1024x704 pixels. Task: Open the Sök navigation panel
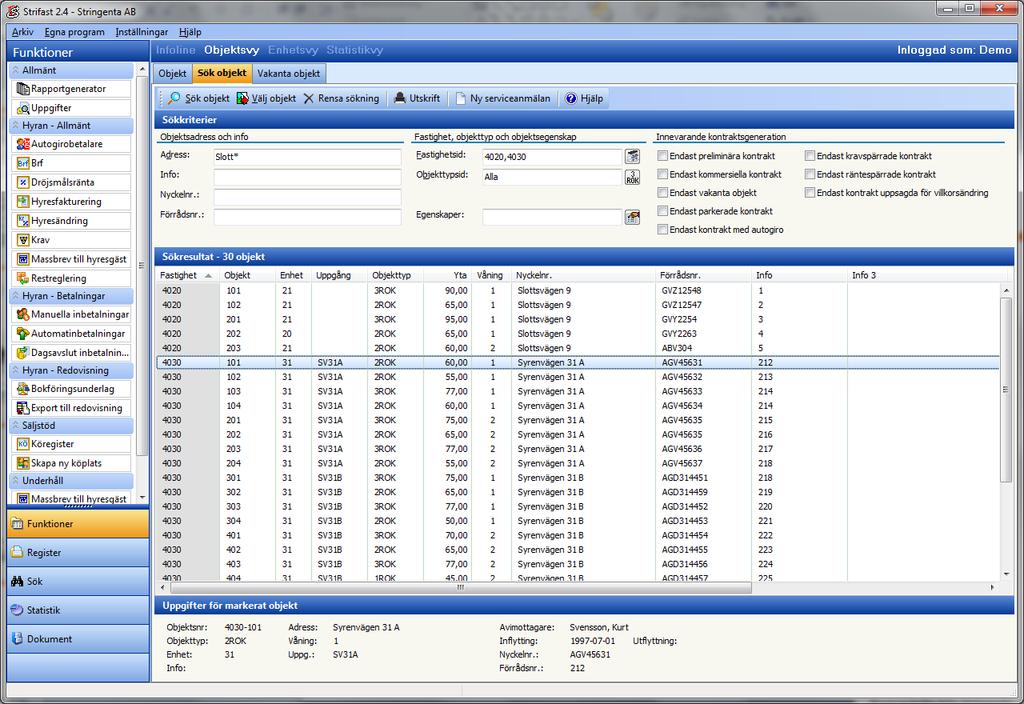point(78,581)
